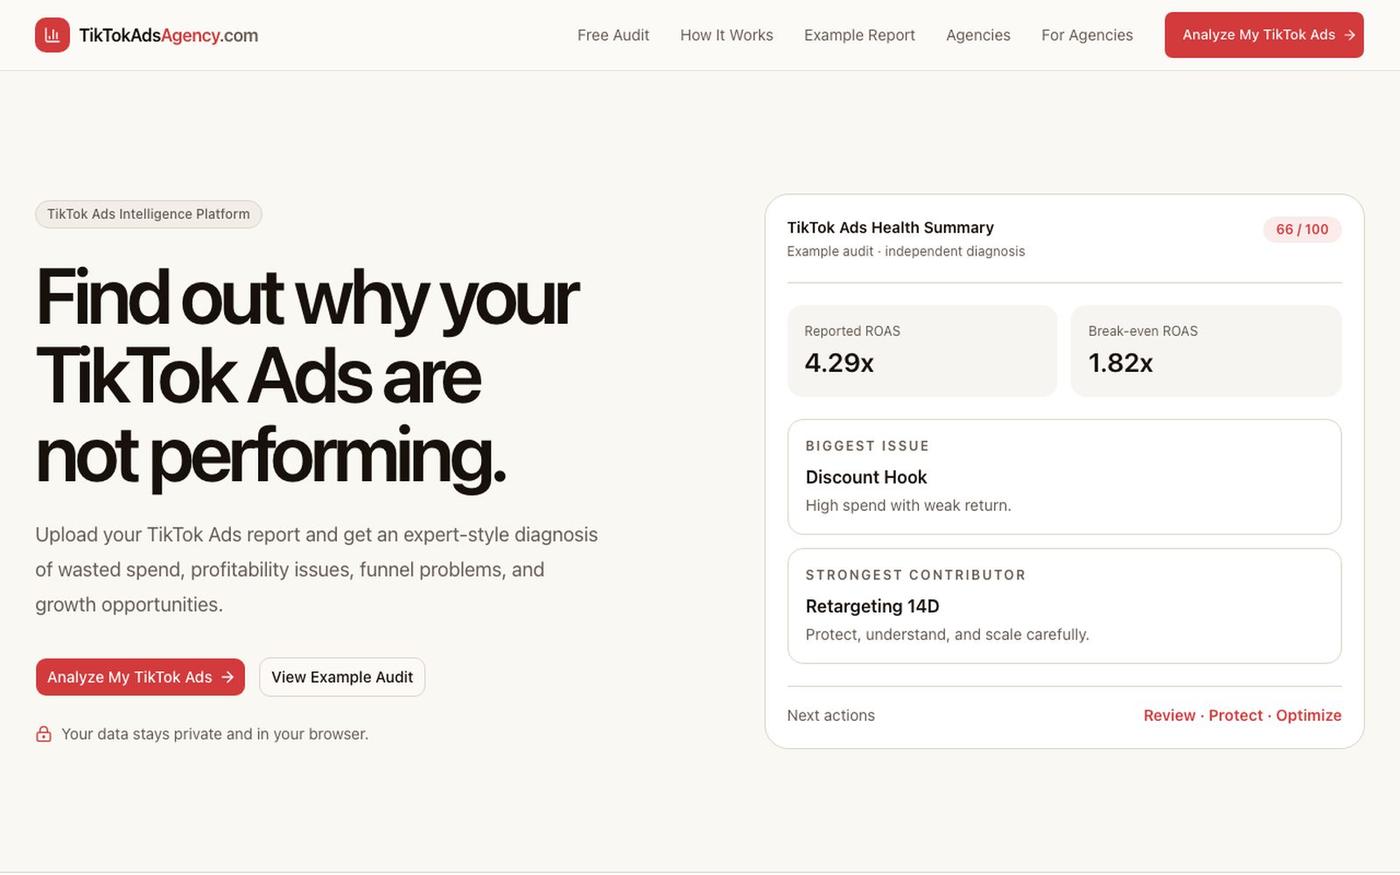The height and width of the screenshot is (875, 1400).
Task: Click TikTokAdsAgency.com brand name link
Action: click(x=169, y=35)
